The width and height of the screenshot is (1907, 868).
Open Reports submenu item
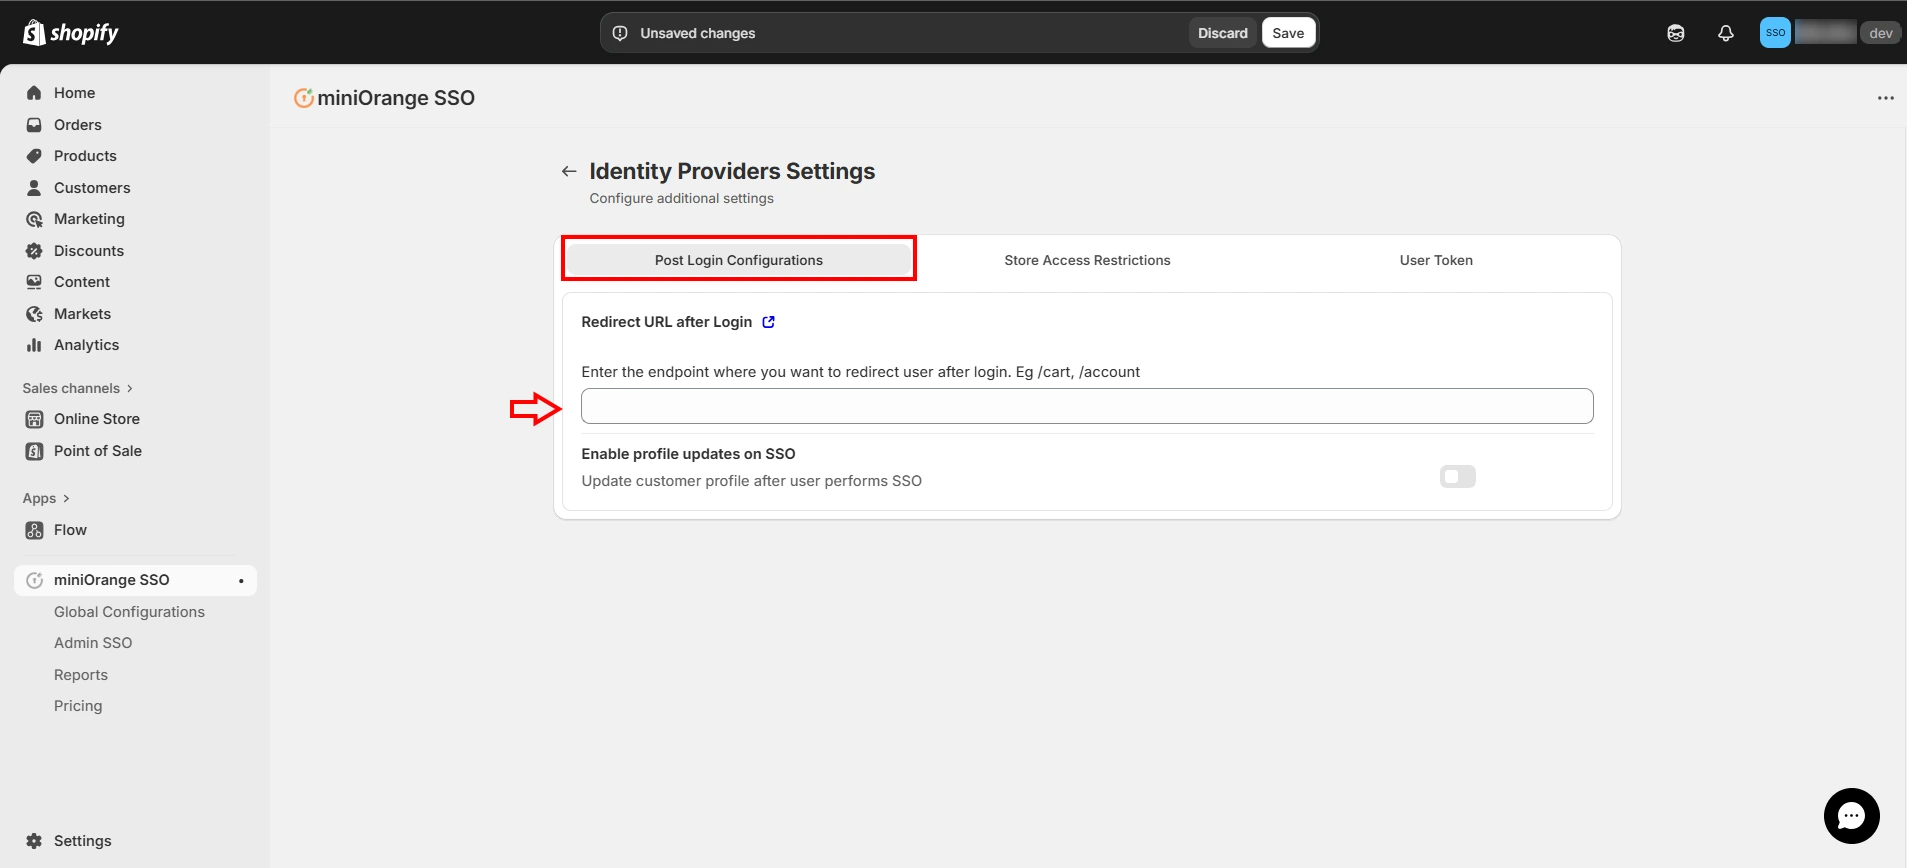pyautogui.click(x=81, y=675)
